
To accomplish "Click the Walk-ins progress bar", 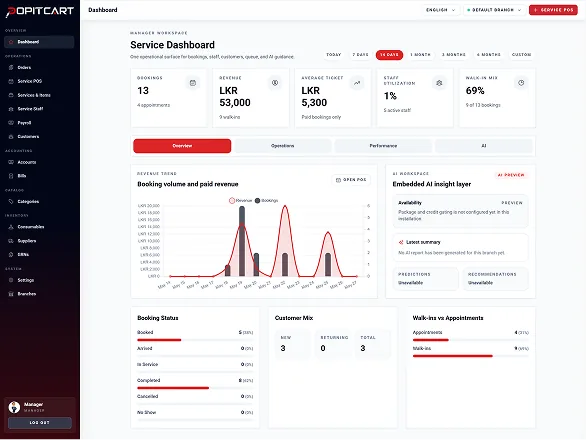I will click(x=471, y=356).
